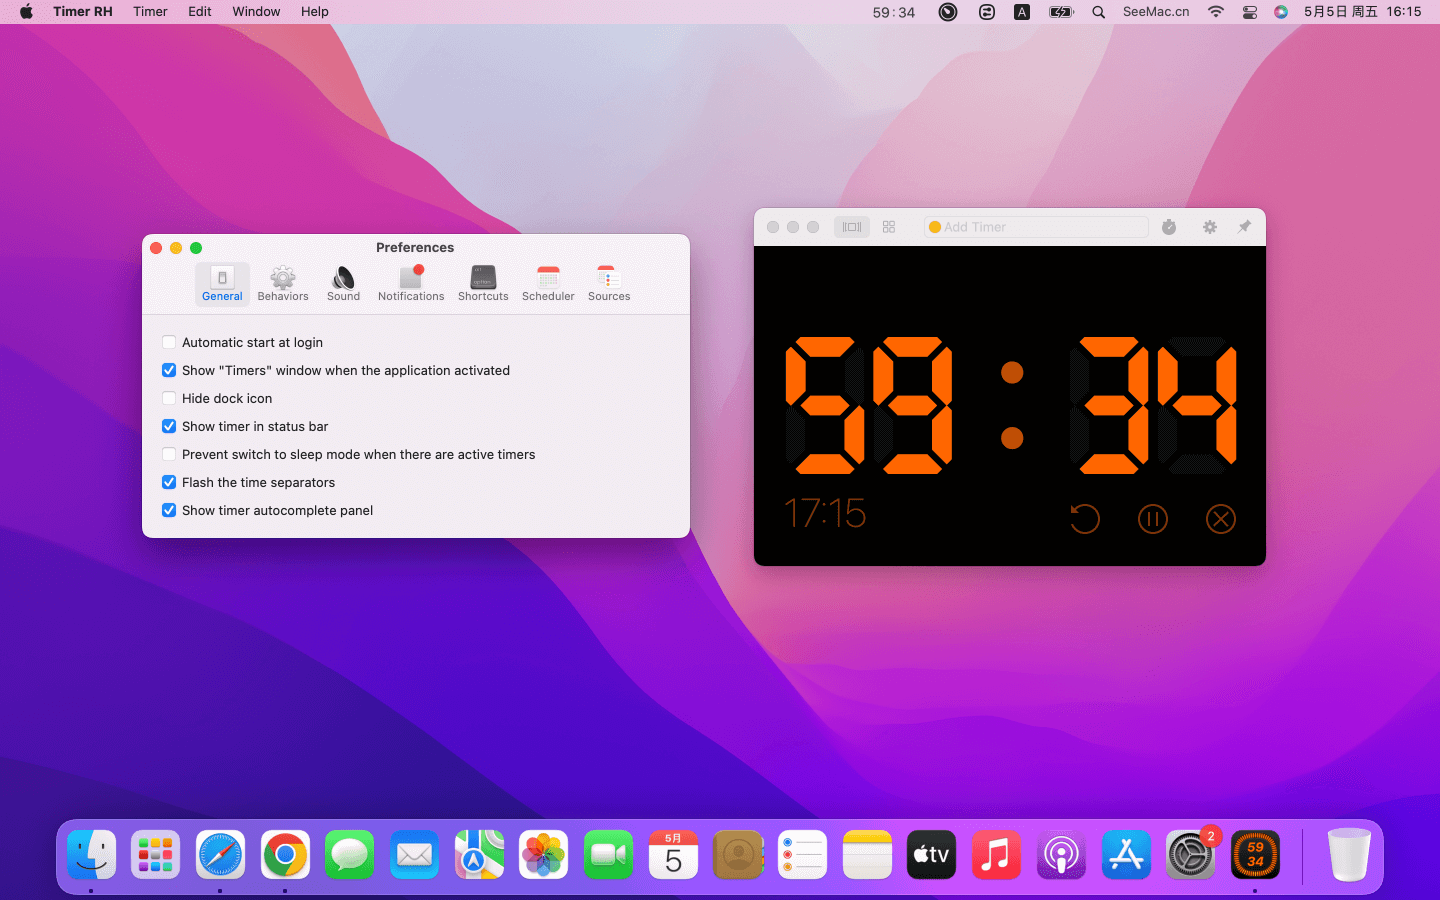1440x900 pixels.
Task: Switch to grid view of timers
Action: [x=889, y=227]
